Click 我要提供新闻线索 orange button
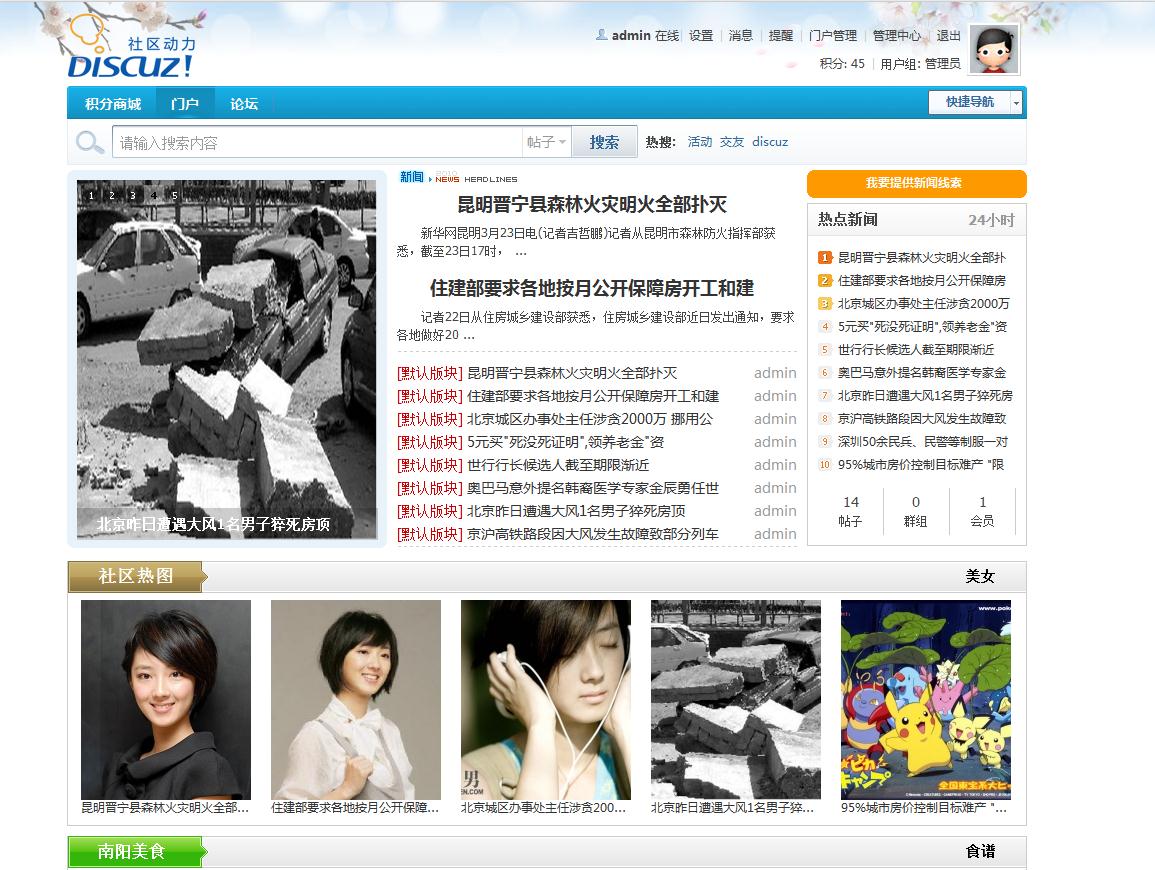This screenshot has width=1155, height=870. [916, 183]
